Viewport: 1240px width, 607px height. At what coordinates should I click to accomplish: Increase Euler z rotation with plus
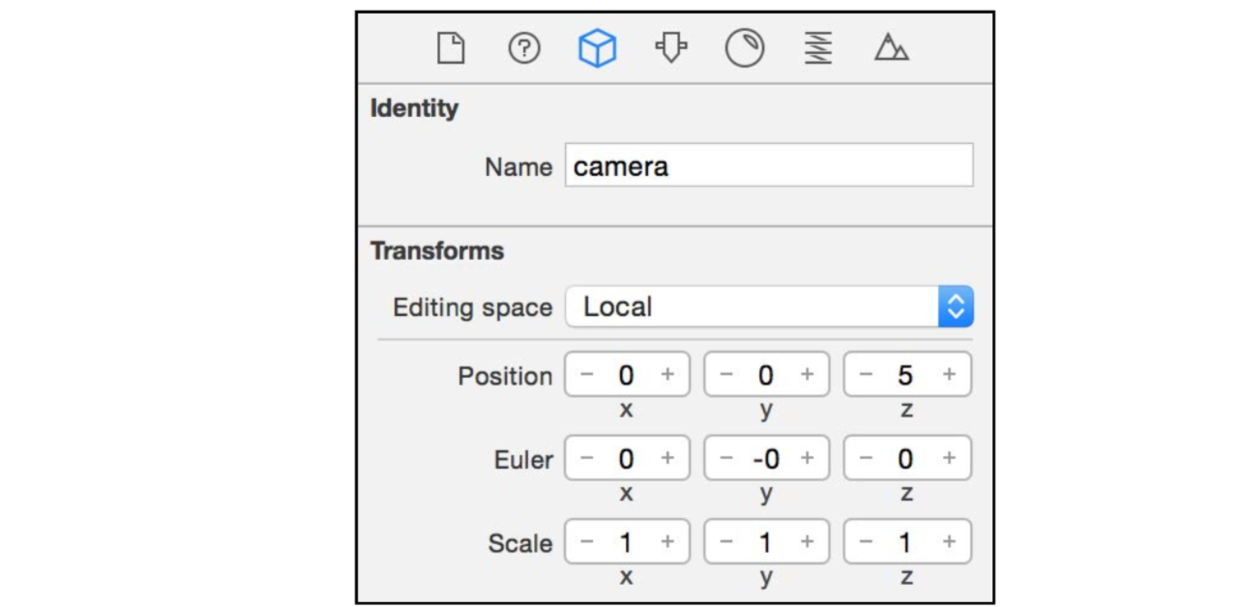pos(948,459)
